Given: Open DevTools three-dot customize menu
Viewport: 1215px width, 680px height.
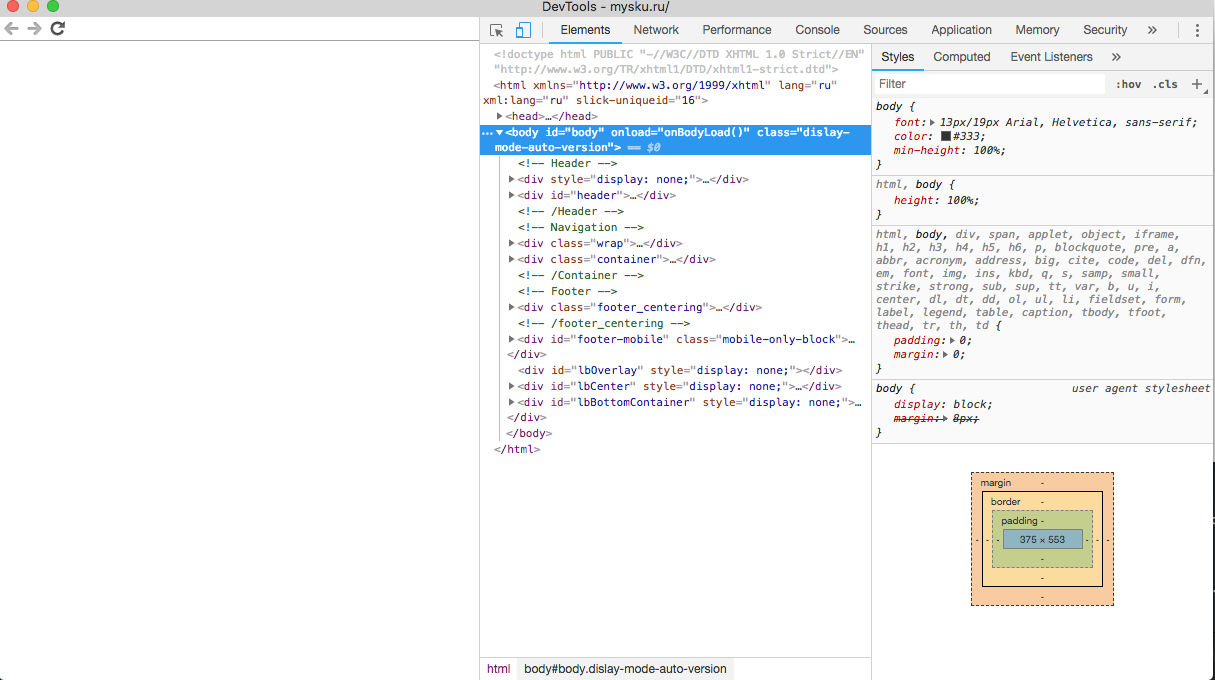Looking at the screenshot, I should (x=1197, y=30).
